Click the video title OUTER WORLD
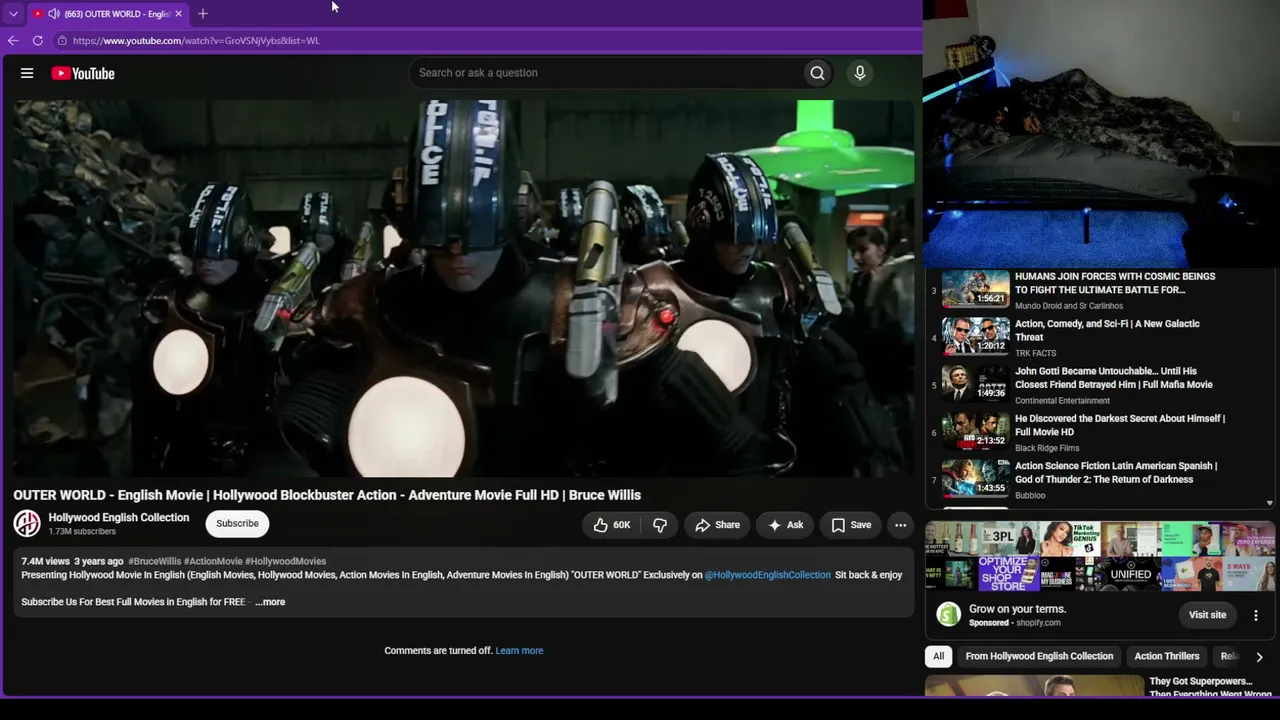 327,495
